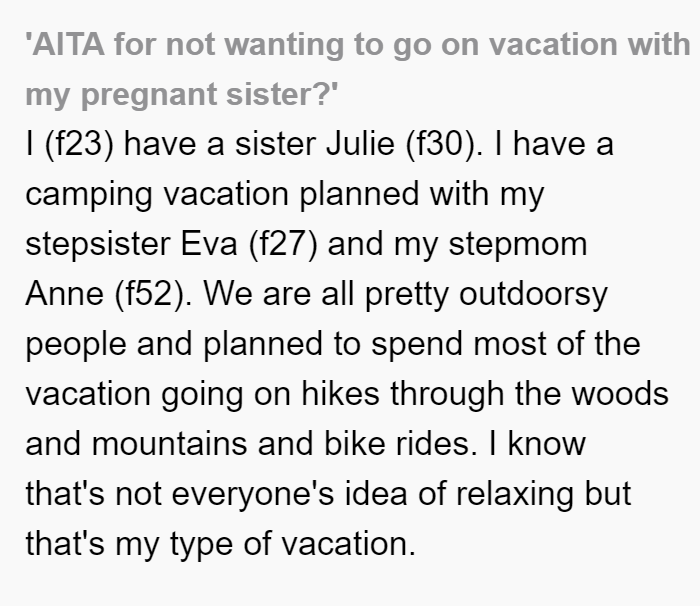Click the words 'camping vacation planned'
700x606 pixels.
[x=222, y=195]
